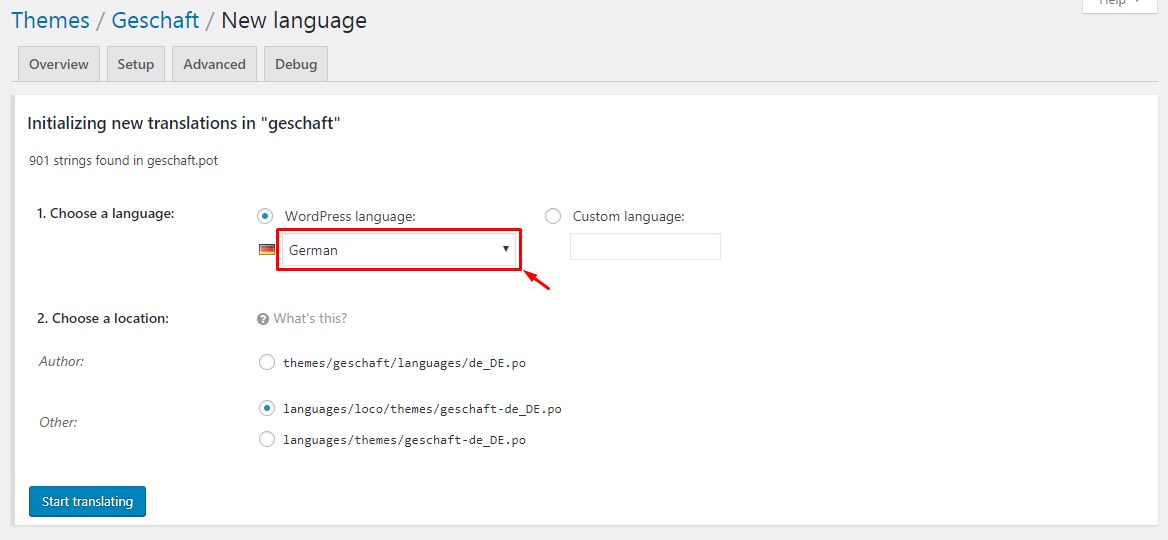This screenshot has height=540, width=1168.
Task: Click the Geschaft breadcrumb link
Action: point(155,20)
